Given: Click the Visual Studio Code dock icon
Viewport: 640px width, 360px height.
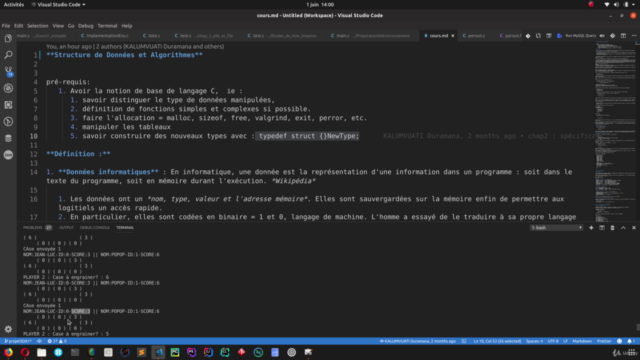Looking at the screenshot, I should tap(158, 352).
